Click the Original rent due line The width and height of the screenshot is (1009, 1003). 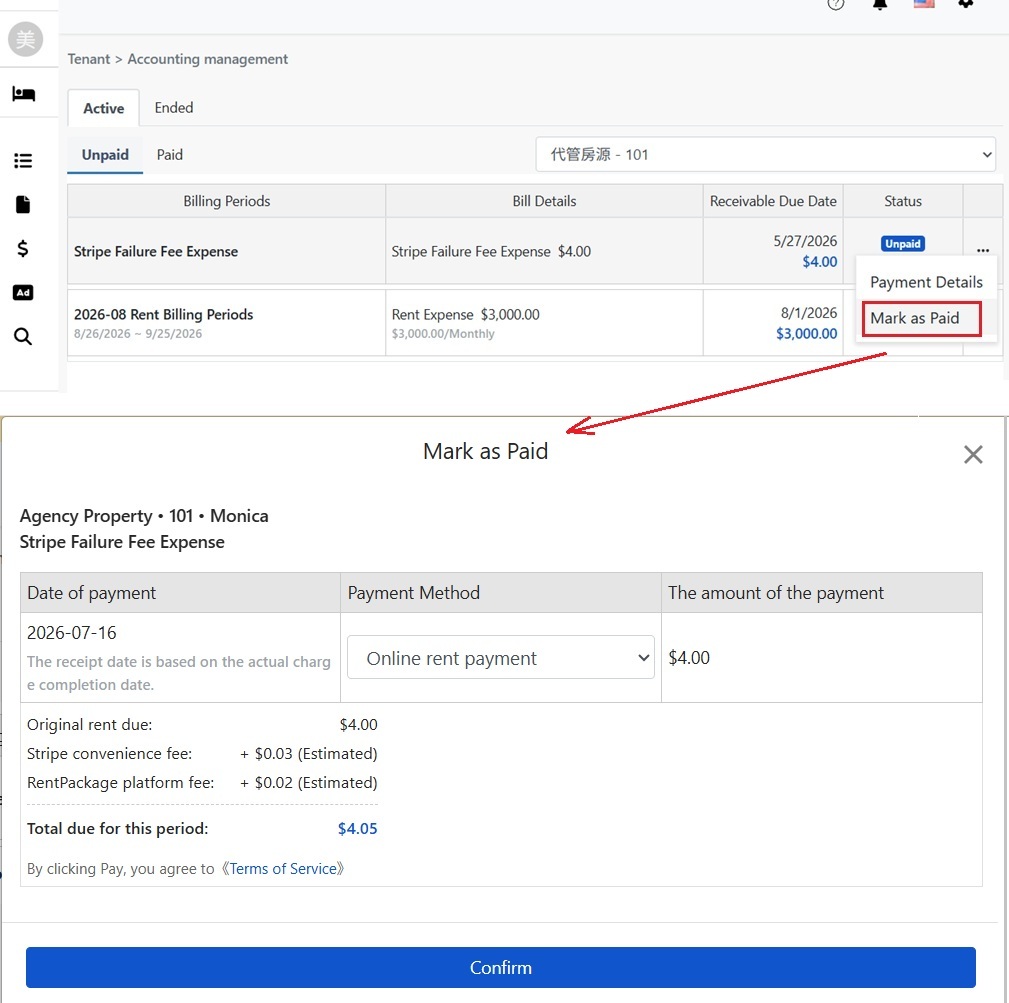click(x=202, y=725)
